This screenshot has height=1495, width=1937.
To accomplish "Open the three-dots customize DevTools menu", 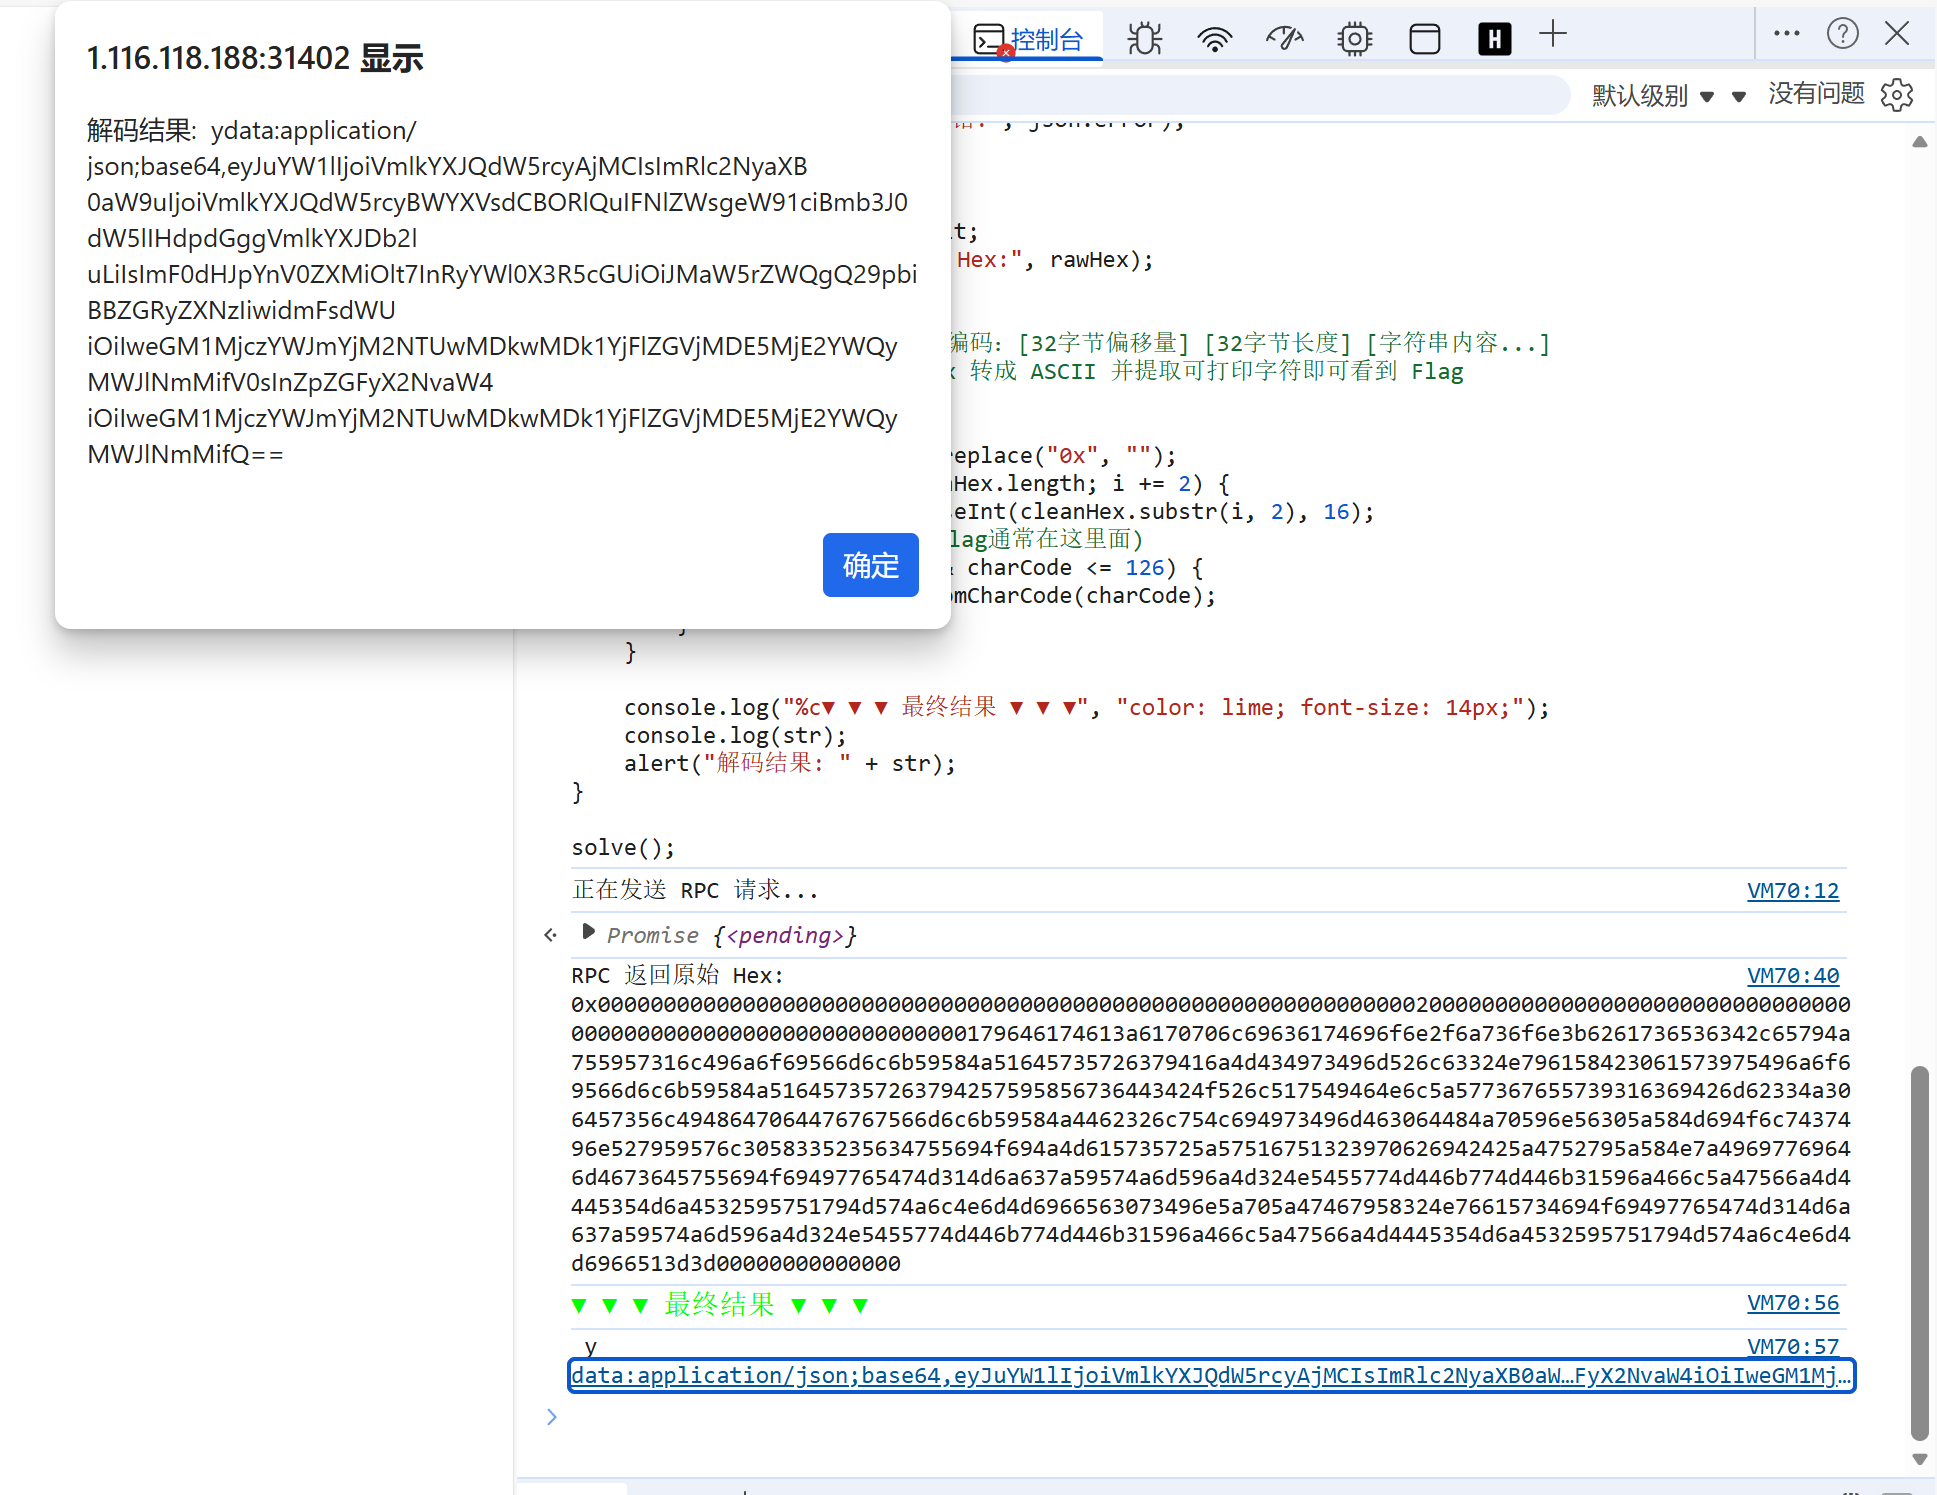I will coord(1786,34).
